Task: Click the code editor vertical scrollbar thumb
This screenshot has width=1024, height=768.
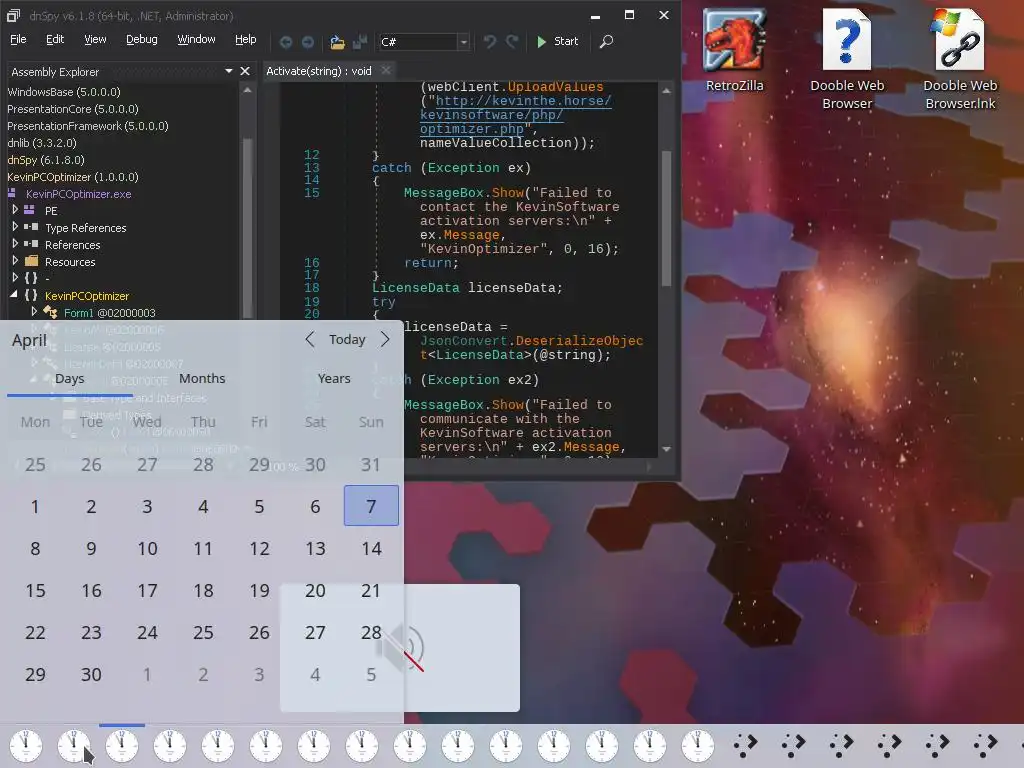Action: 666,218
